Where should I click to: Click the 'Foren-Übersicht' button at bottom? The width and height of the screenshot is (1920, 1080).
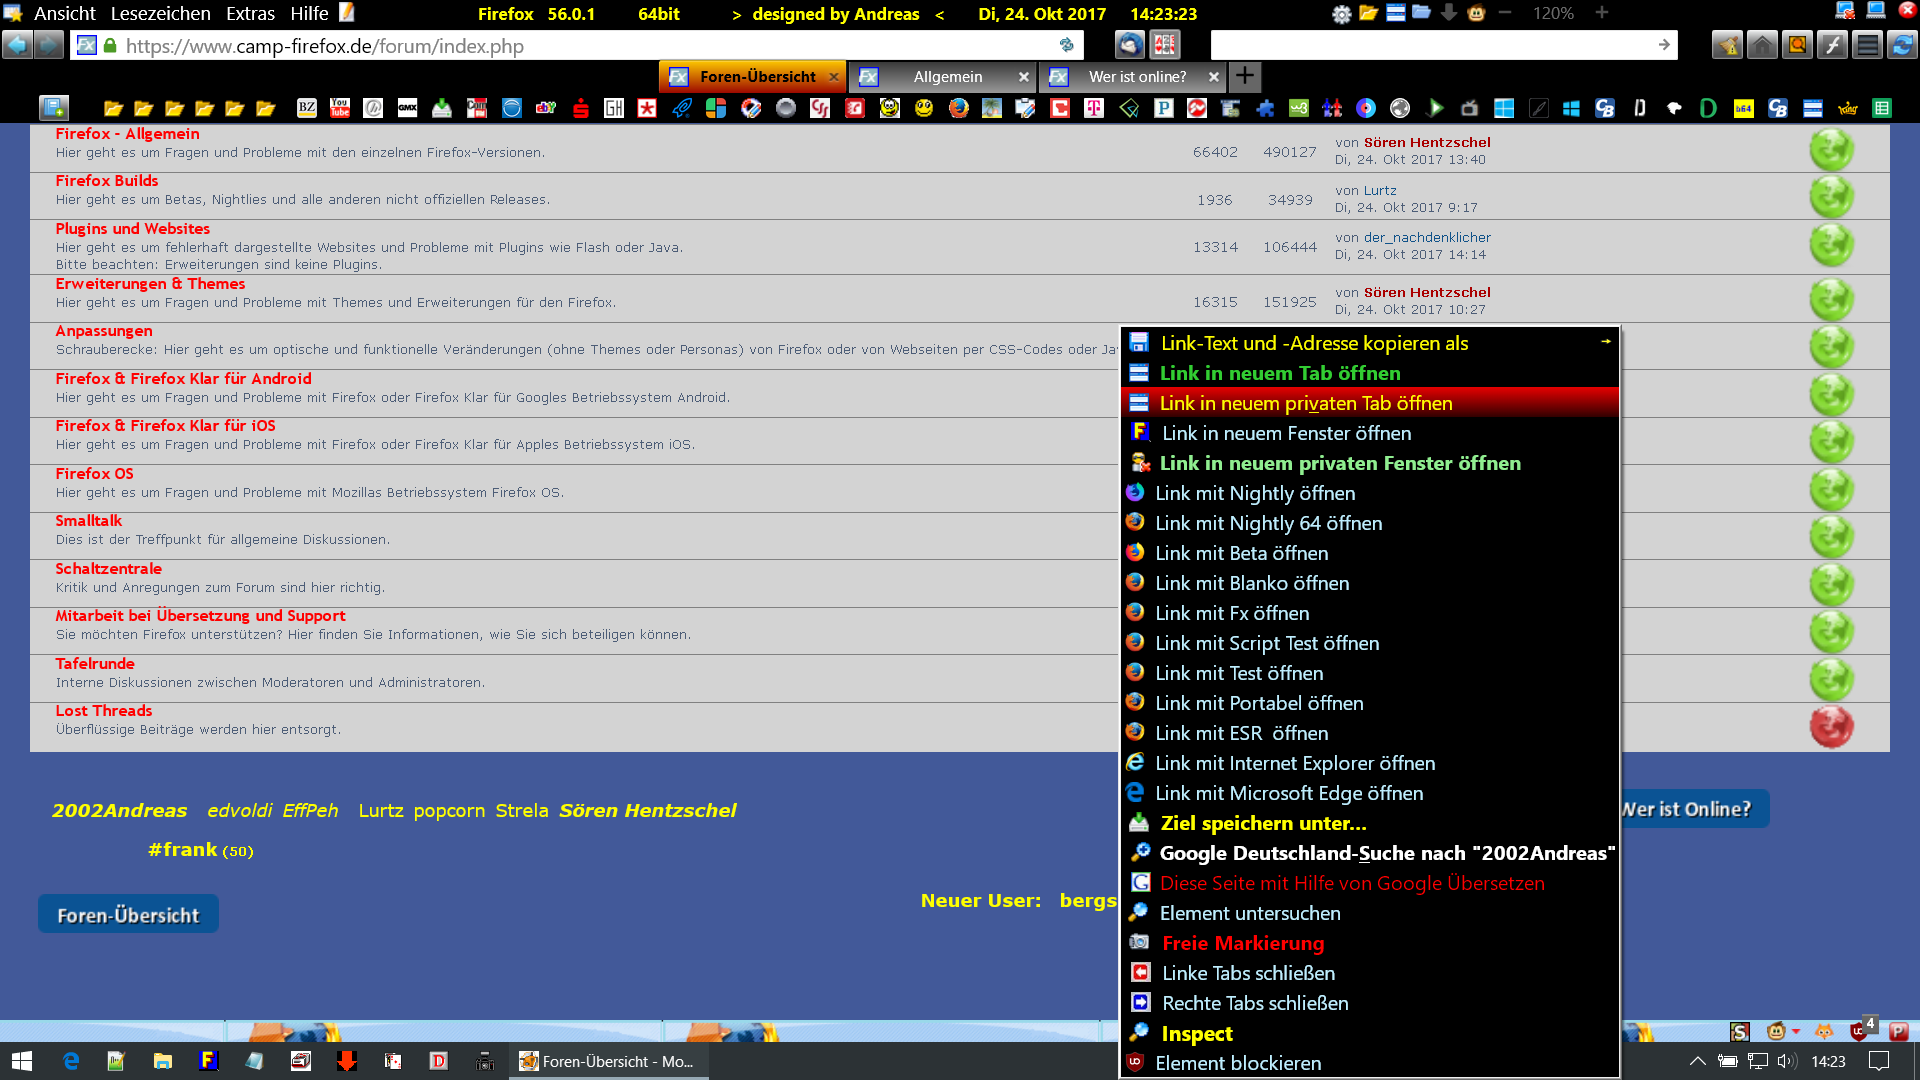(128, 915)
